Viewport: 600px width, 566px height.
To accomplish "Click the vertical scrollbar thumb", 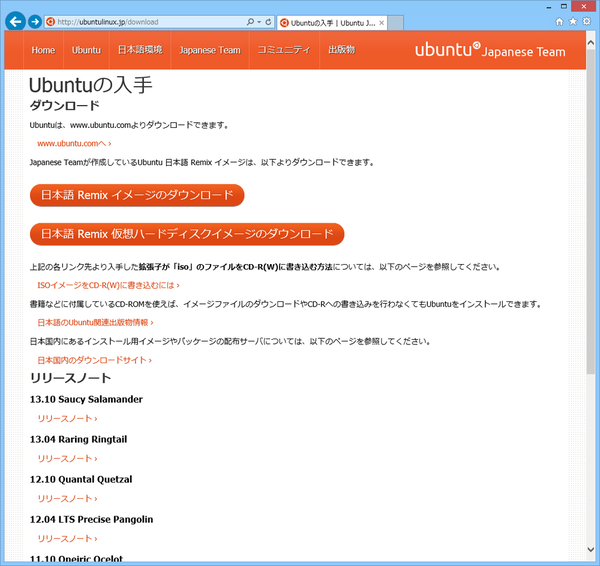I will tap(590, 211).
